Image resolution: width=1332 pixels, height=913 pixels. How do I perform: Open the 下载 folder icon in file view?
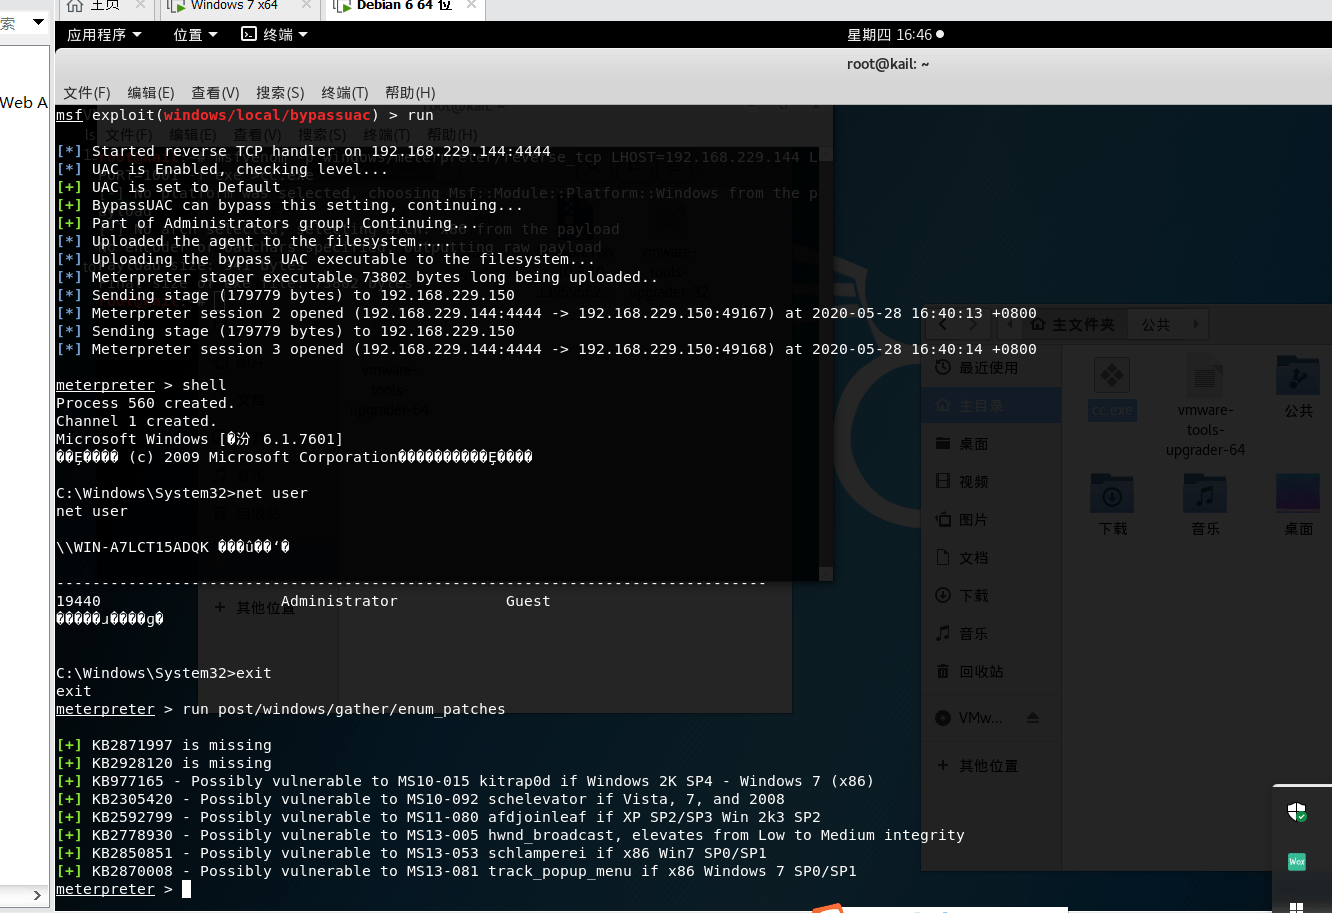tap(1112, 505)
